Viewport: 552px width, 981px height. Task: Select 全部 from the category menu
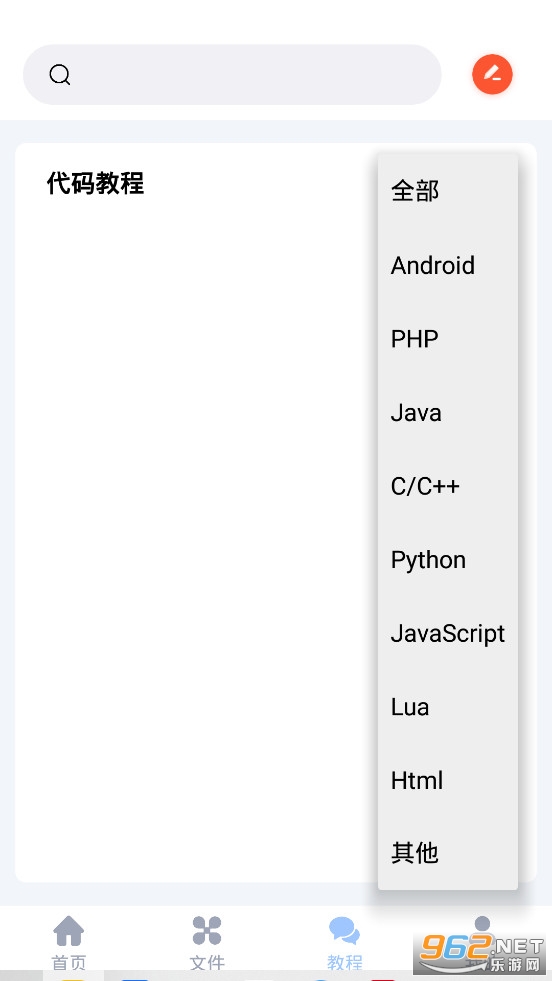point(448,191)
